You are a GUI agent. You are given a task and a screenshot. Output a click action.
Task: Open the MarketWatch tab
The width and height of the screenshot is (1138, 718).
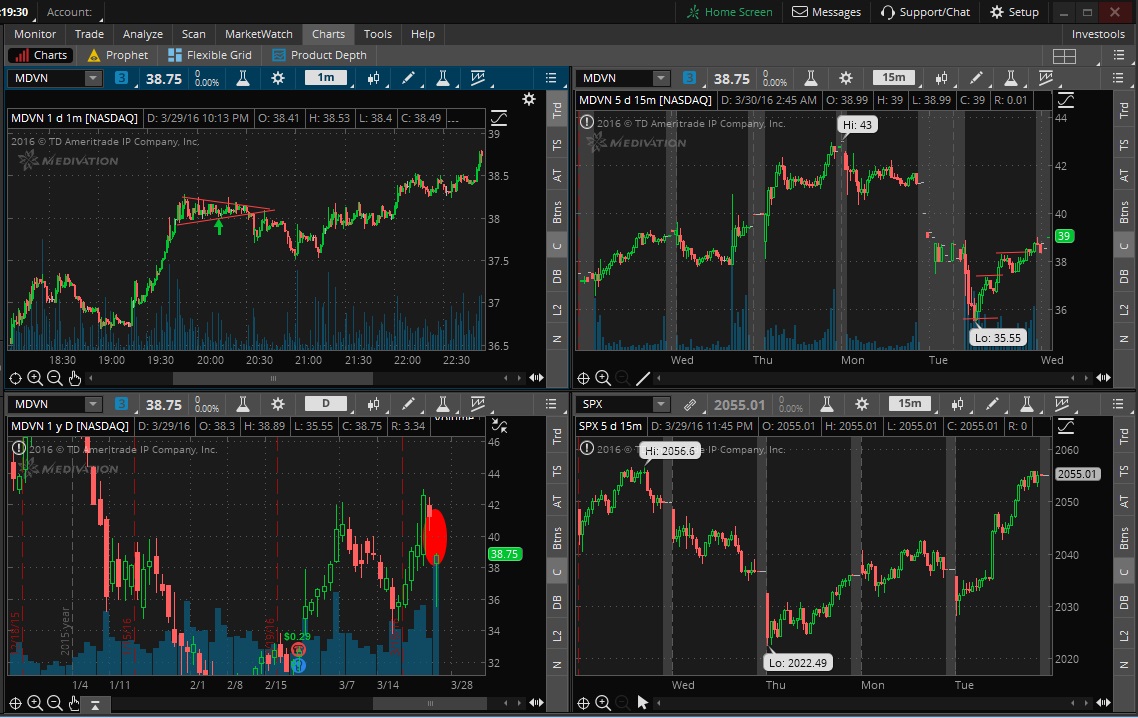point(258,34)
